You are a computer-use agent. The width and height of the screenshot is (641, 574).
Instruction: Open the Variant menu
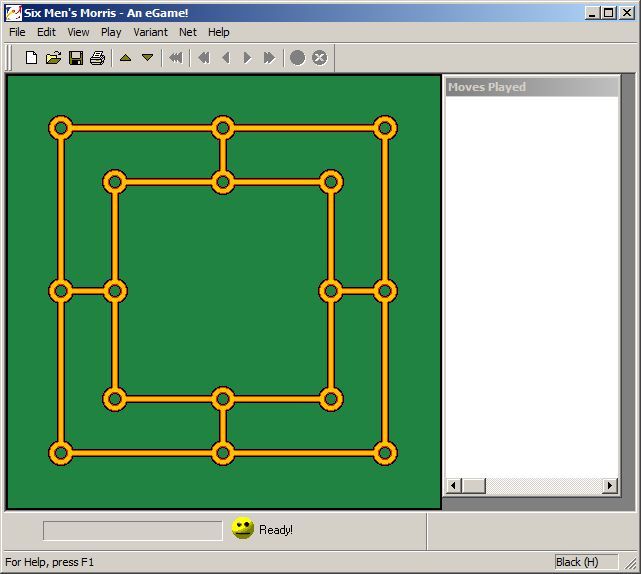coord(150,32)
